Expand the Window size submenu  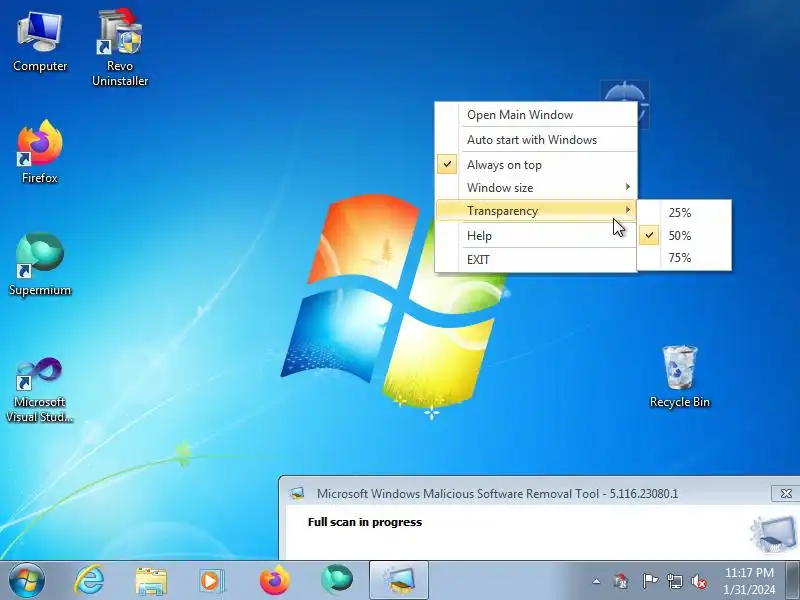click(536, 188)
